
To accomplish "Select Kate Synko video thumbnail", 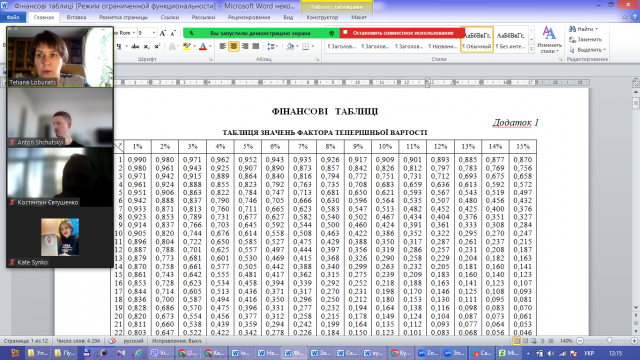I will [x=60, y=237].
